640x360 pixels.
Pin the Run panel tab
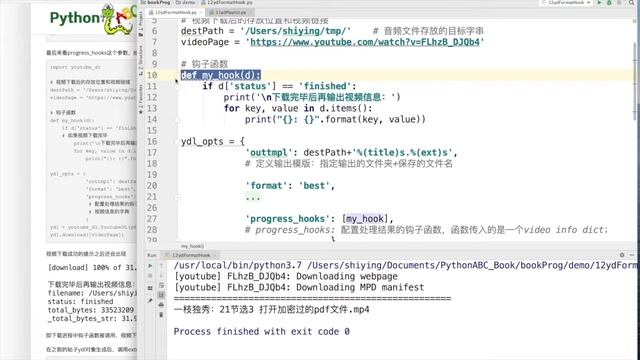150,301
